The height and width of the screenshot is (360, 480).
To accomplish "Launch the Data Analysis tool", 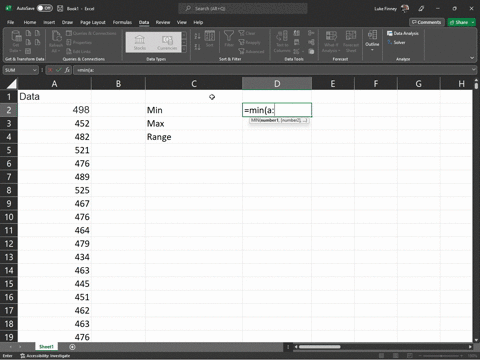I will pos(403,33).
